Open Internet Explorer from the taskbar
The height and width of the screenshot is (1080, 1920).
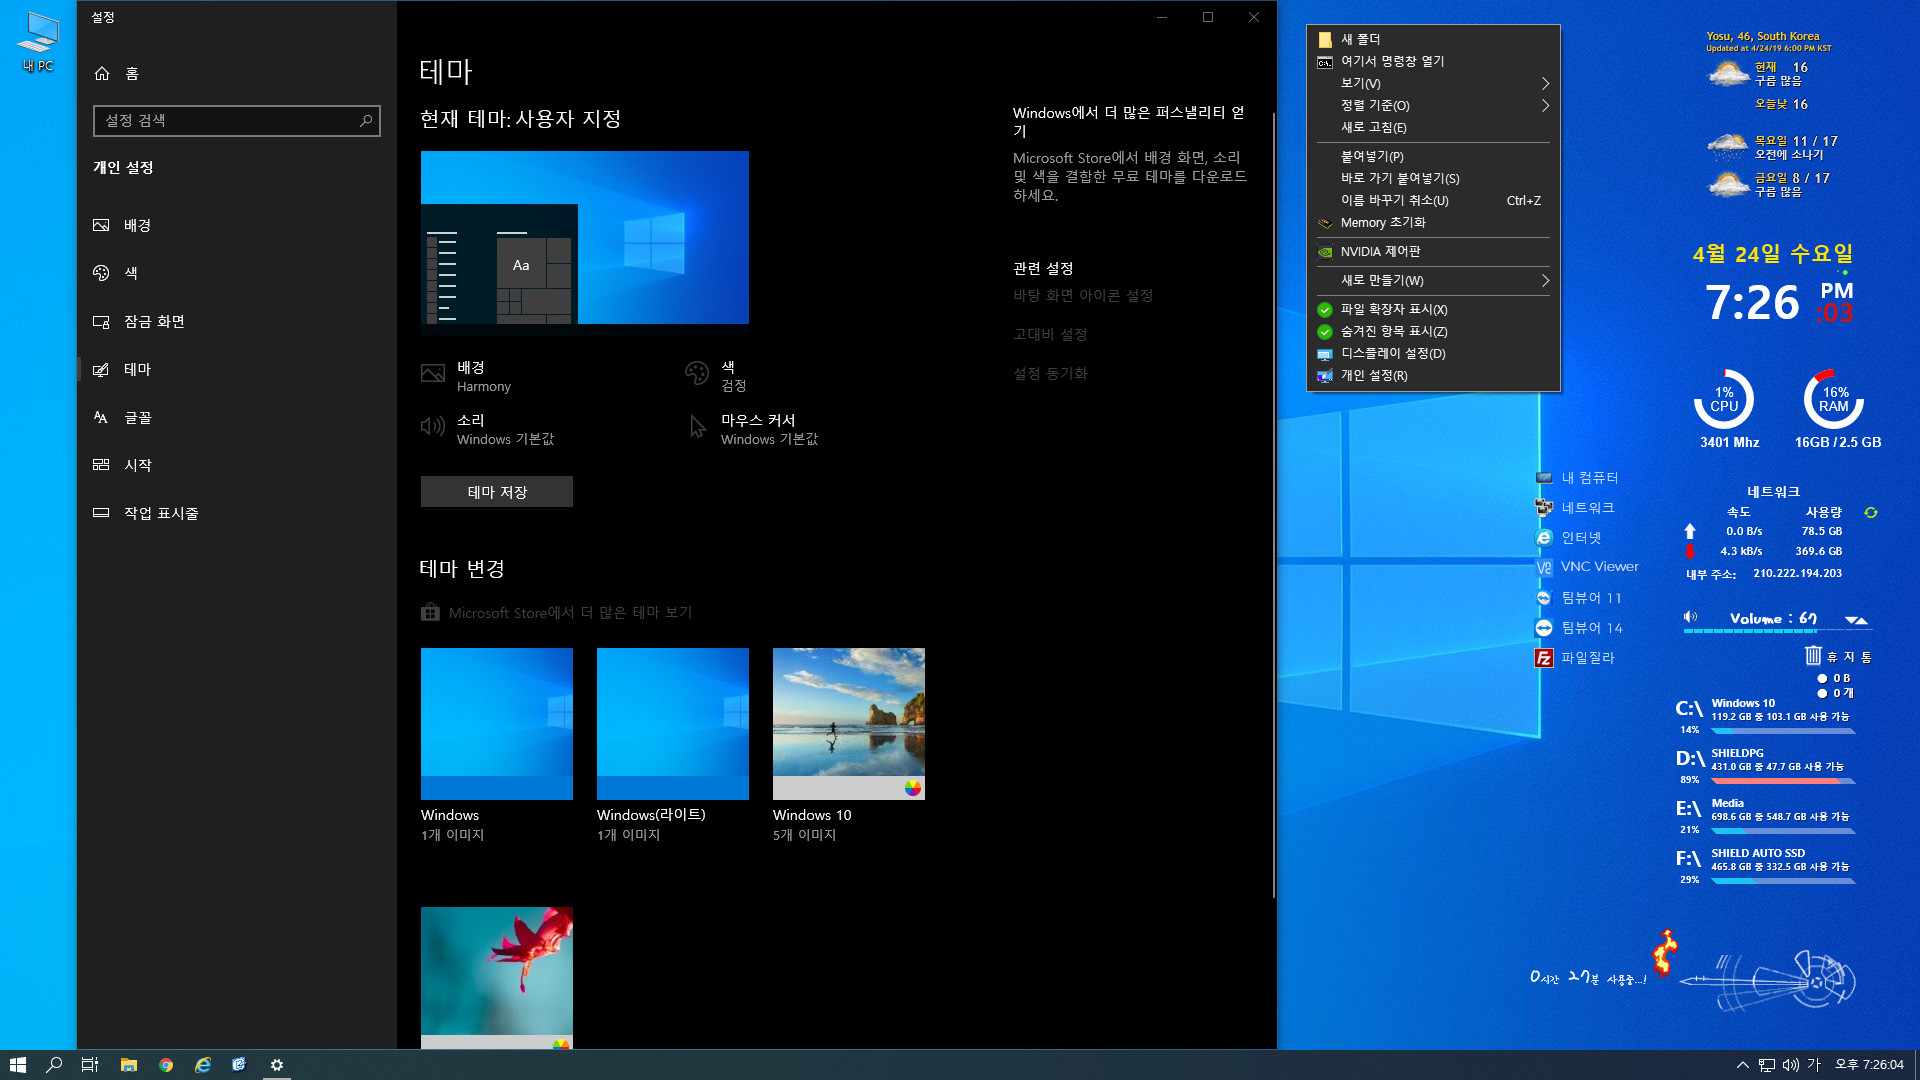point(203,1065)
